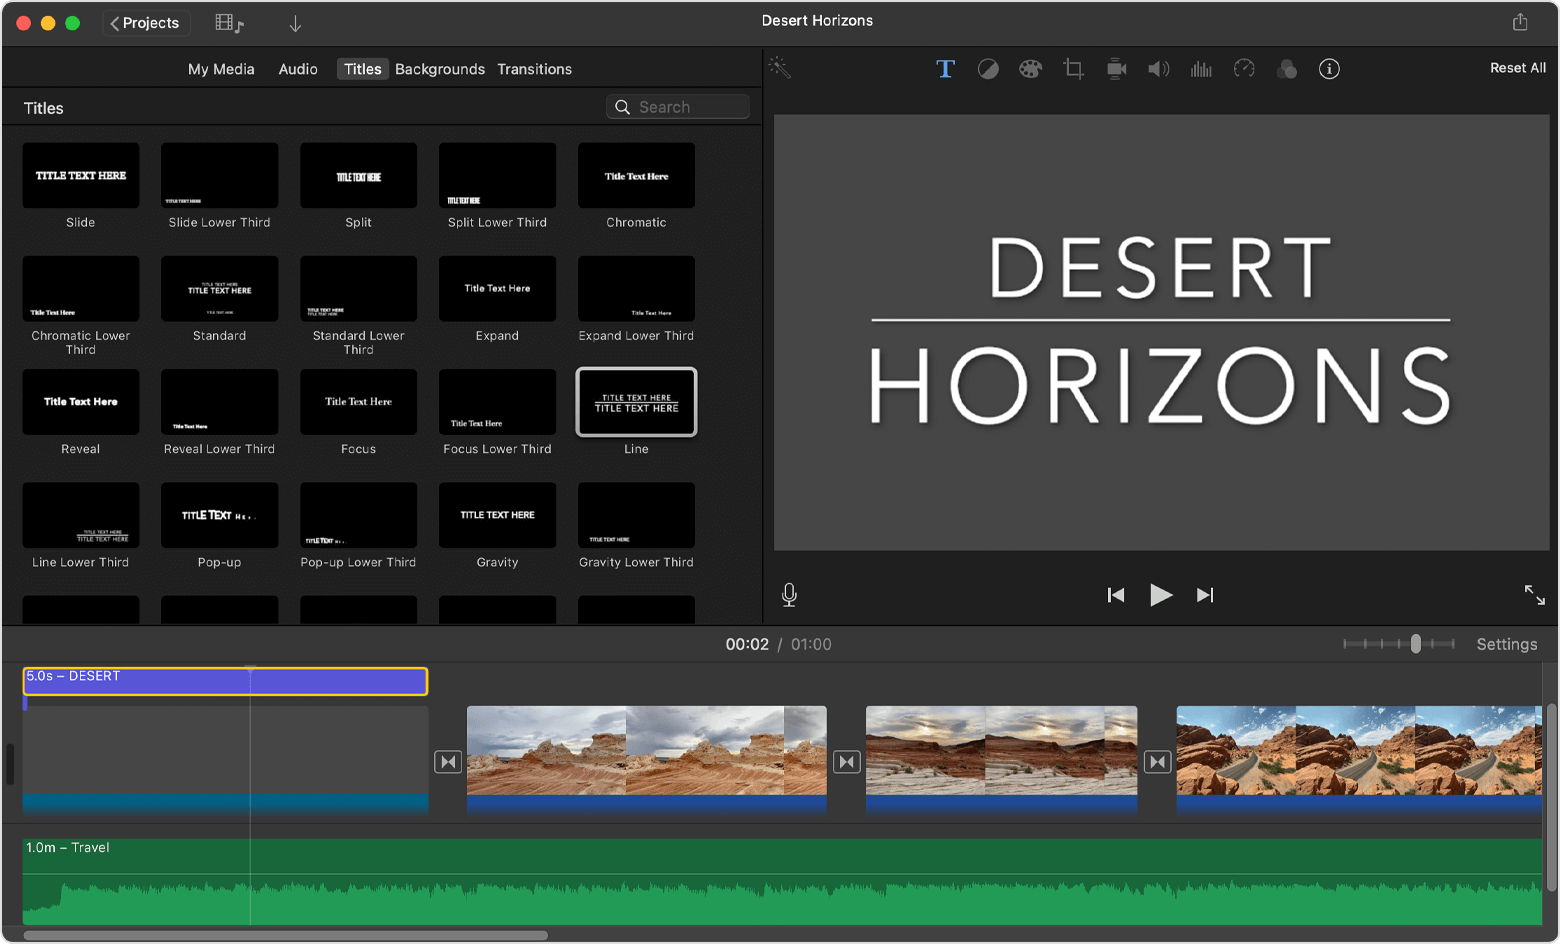Open the Volume controls speaker icon

[x=1159, y=68]
